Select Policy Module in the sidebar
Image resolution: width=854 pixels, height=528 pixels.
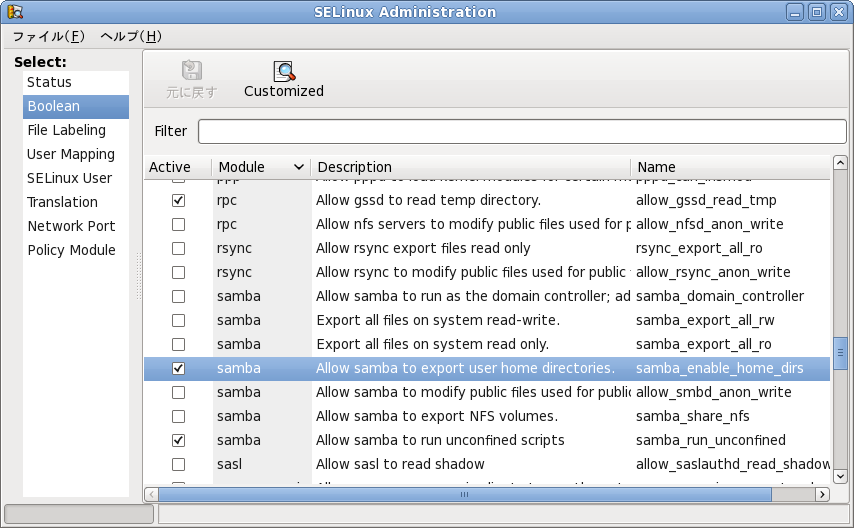(71, 250)
